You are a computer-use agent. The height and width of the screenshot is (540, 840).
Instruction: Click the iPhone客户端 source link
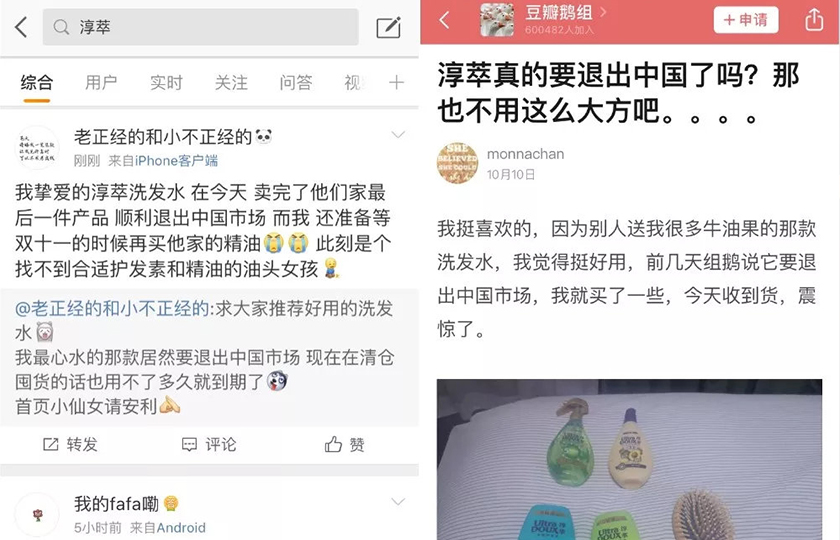(x=176, y=161)
